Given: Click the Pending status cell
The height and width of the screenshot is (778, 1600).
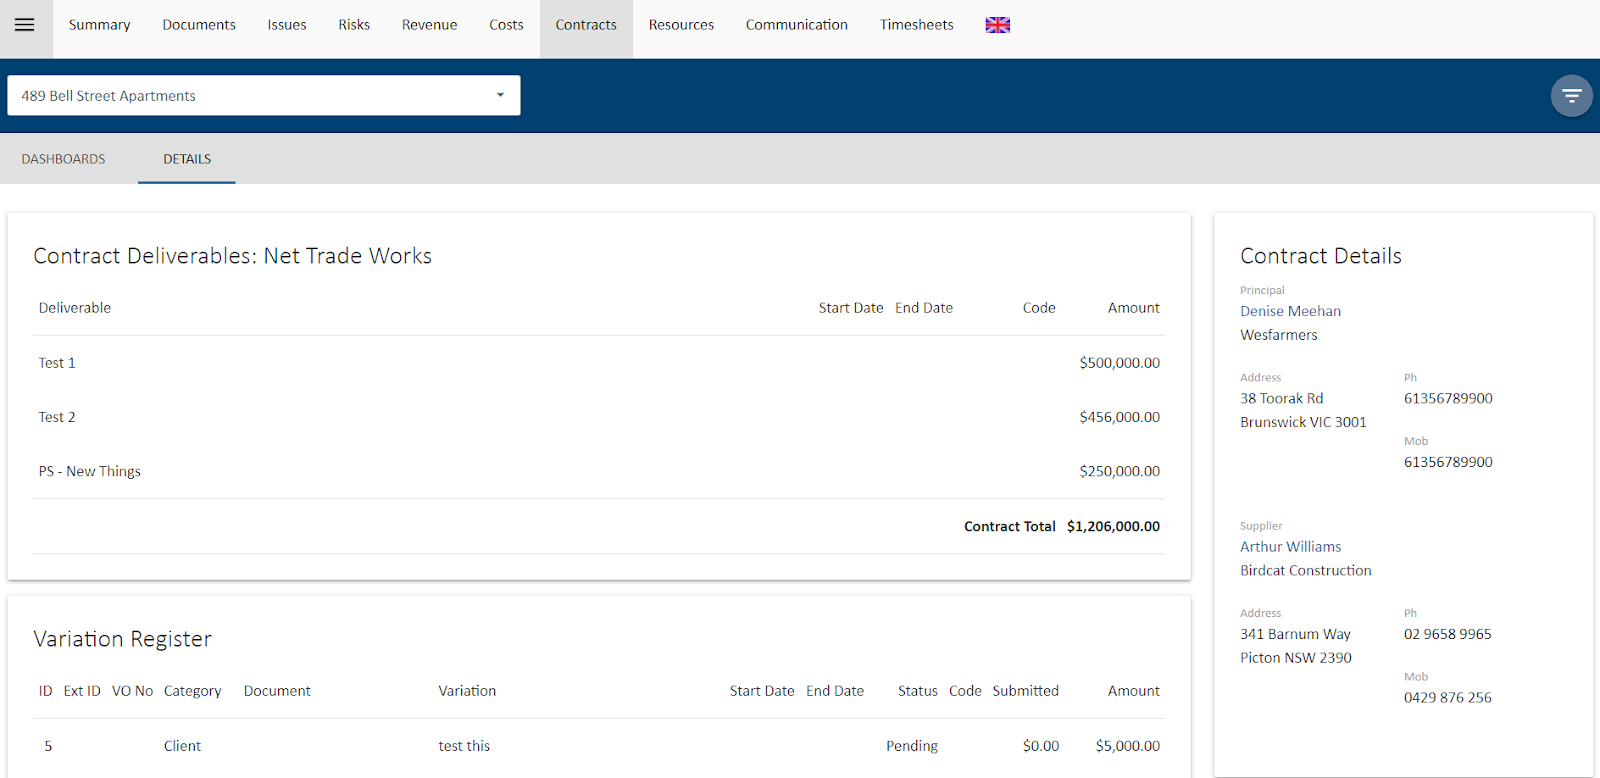Looking at the screenshot, I should [912, 746].
